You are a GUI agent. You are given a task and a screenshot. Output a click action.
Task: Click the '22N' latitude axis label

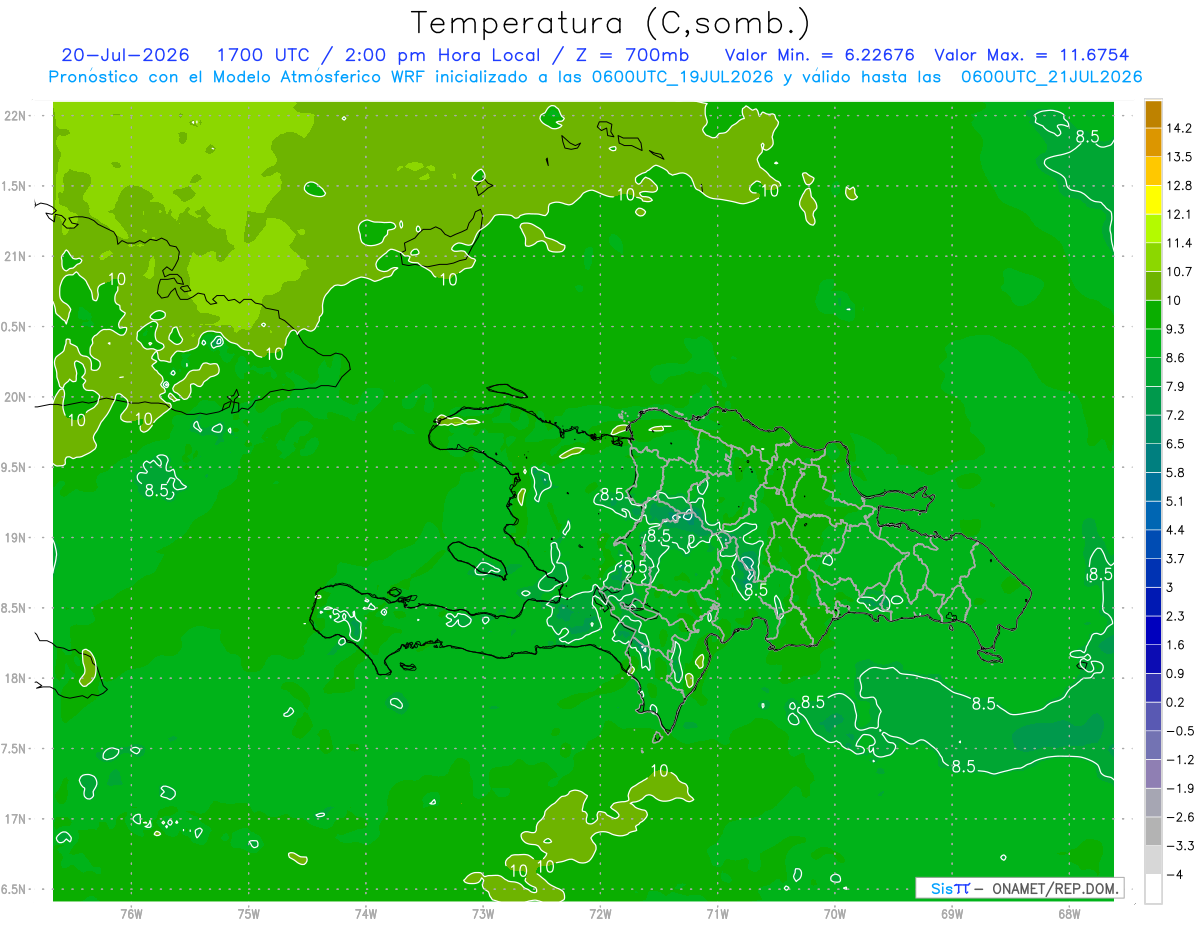14,116
